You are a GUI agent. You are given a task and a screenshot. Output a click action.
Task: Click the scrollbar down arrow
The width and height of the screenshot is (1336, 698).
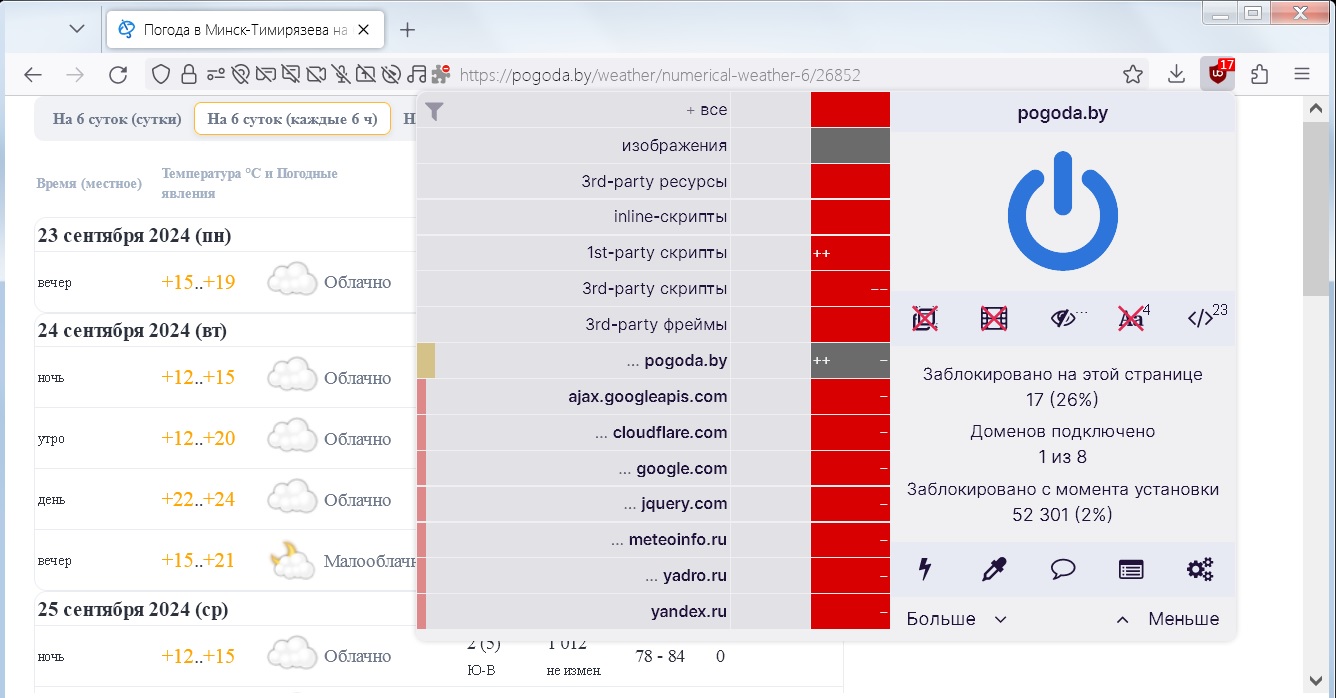(1314, 683)
